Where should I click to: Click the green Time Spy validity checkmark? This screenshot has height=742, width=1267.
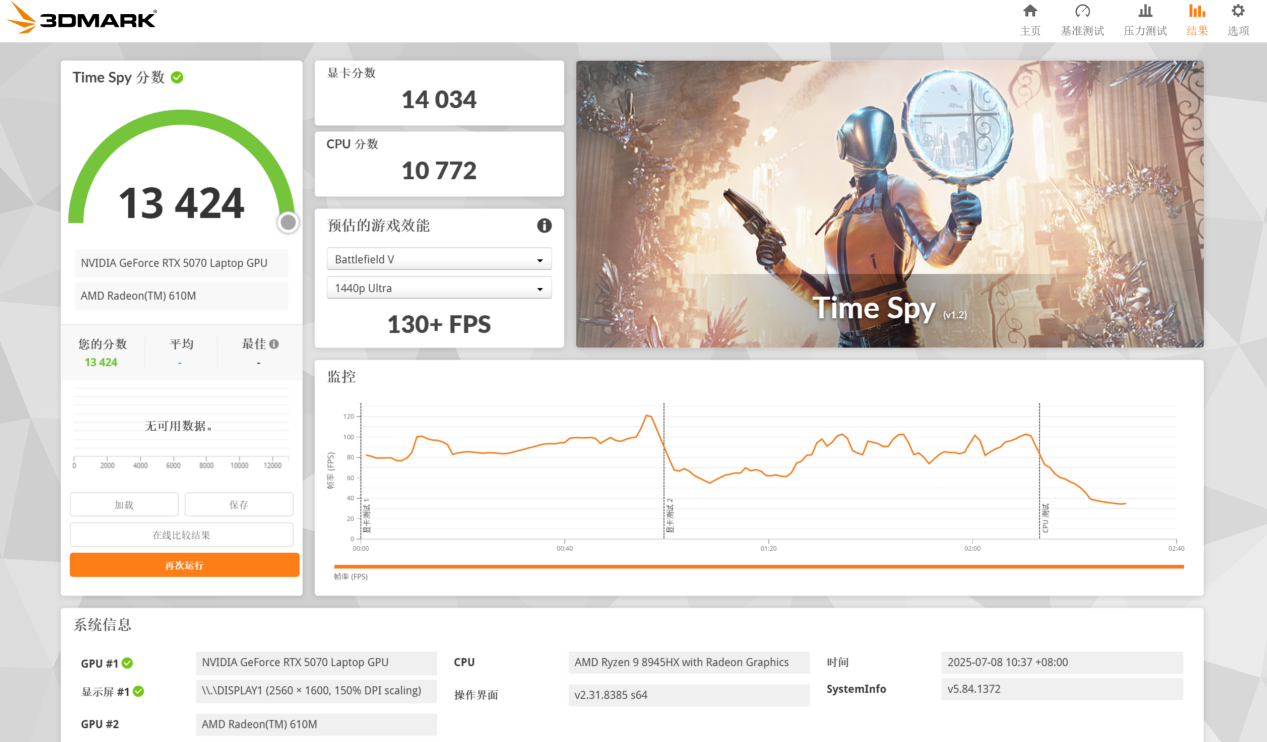(x=177, y=77)
